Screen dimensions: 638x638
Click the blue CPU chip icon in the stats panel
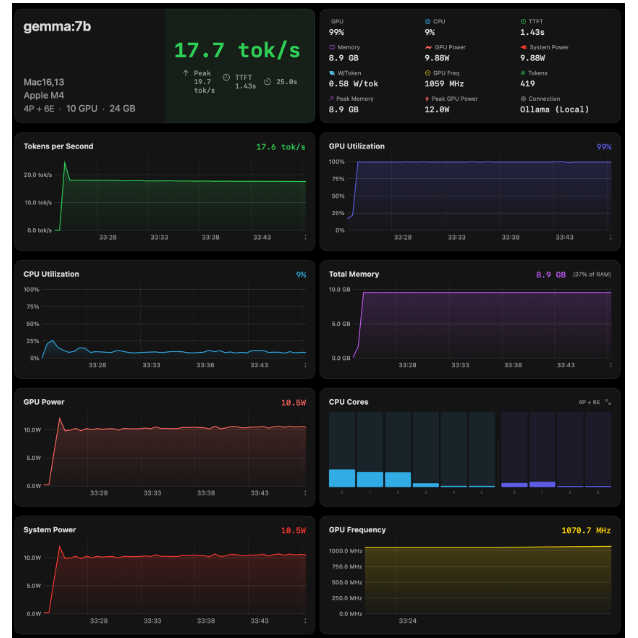[427, 22]
